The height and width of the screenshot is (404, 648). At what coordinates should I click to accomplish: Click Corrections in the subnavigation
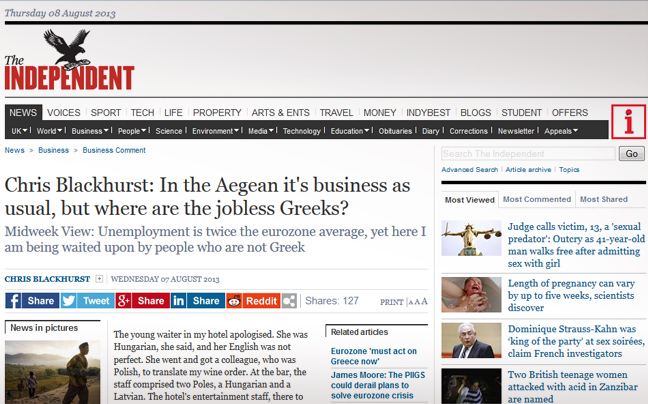coord(469,131)
